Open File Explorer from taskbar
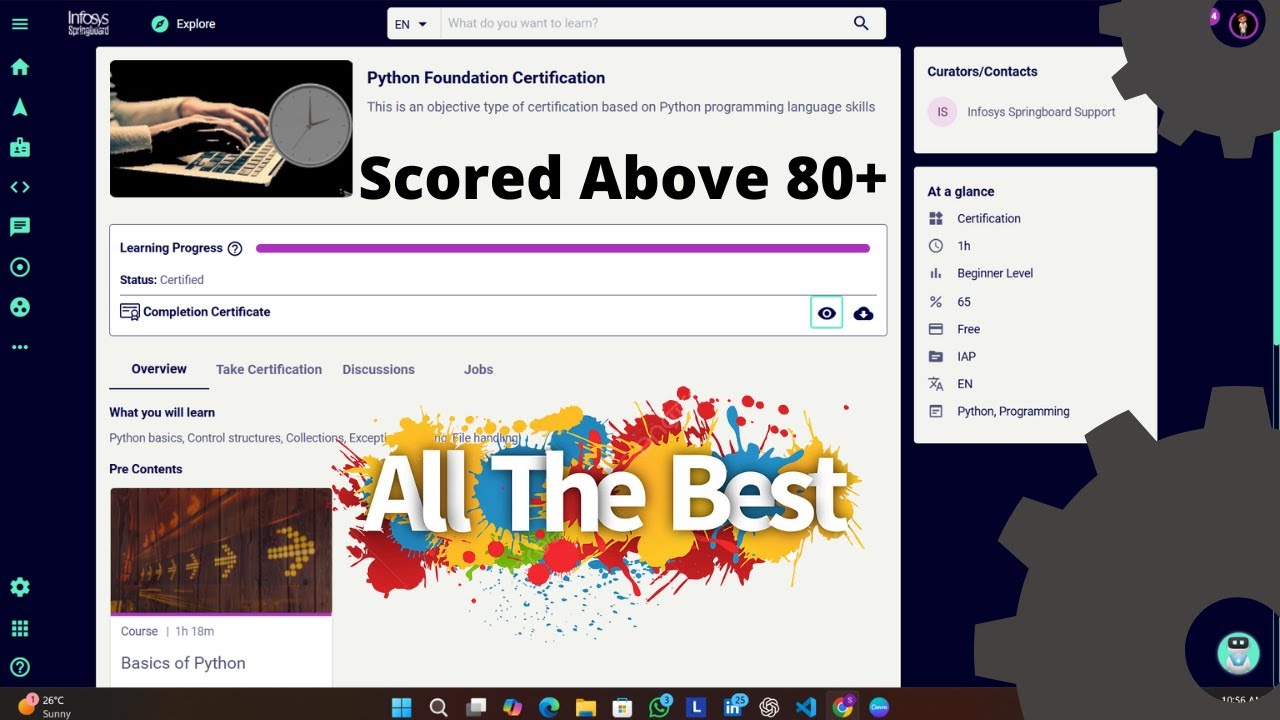This screenshot has width=1280, height=720. coord(585,707)
